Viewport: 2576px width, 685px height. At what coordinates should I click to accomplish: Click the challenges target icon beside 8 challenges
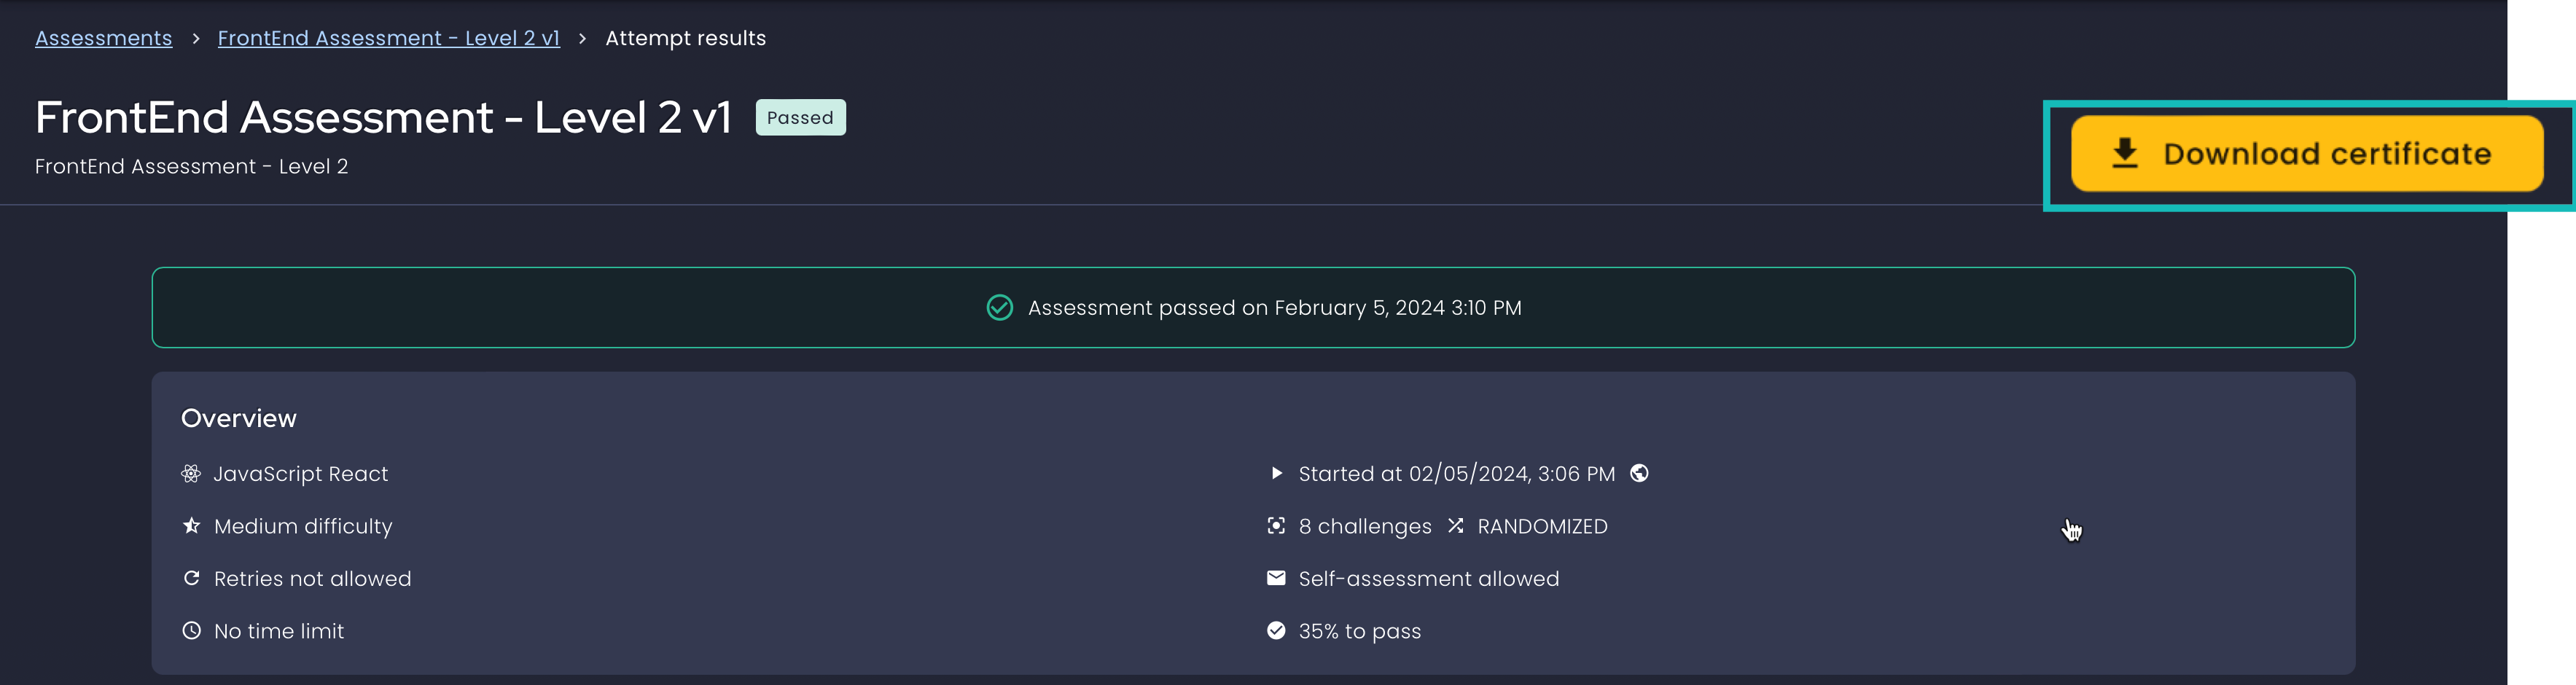pyautogui.click(x=1276, y=526)
